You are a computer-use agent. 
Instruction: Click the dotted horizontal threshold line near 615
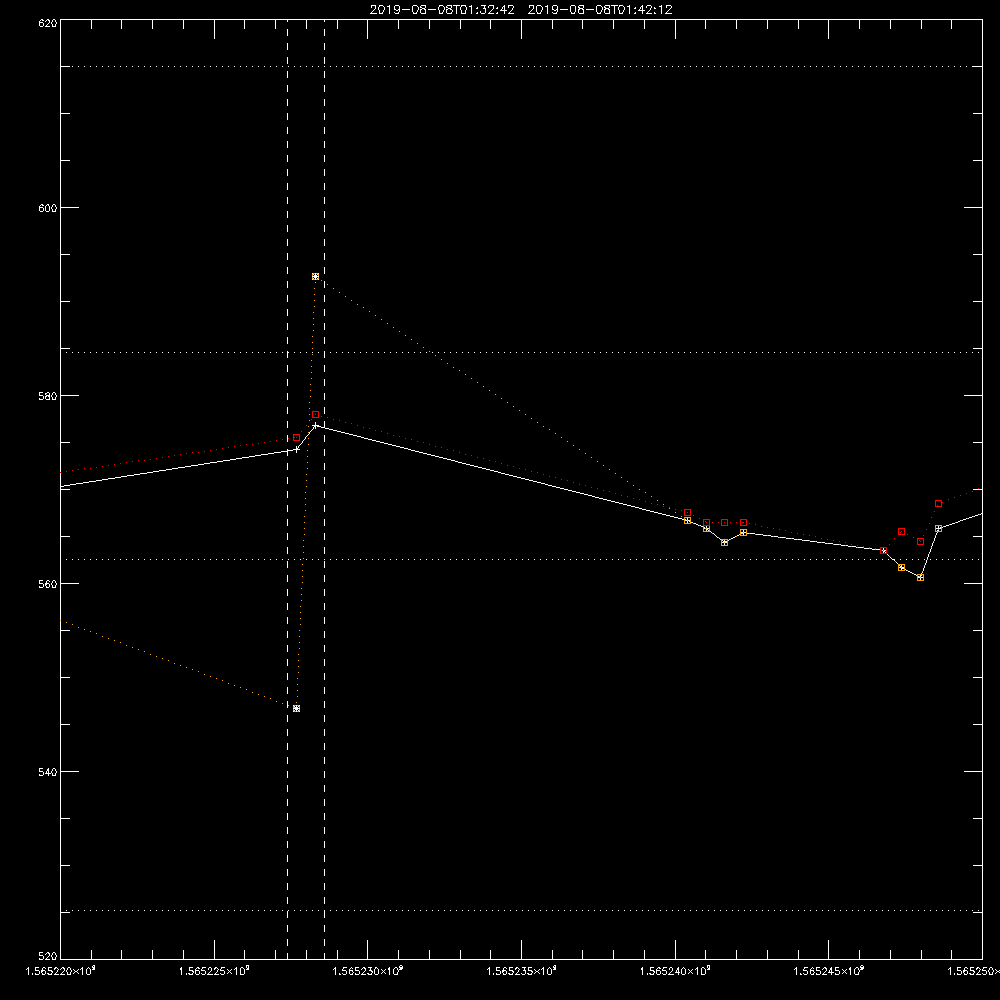pos(521,66)
